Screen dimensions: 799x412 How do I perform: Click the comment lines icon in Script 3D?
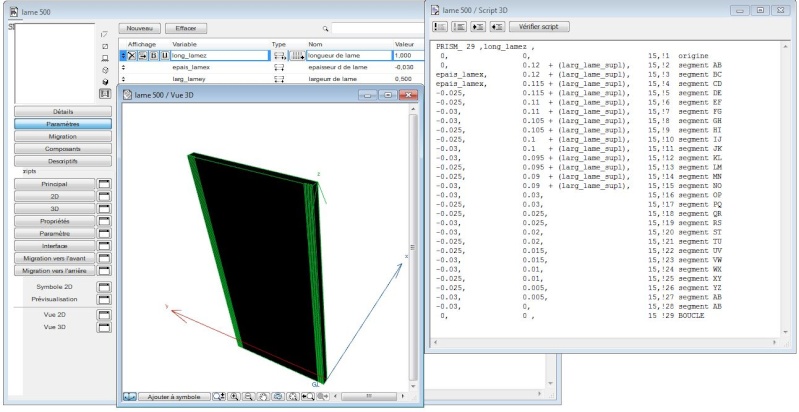tap(440, 26)
